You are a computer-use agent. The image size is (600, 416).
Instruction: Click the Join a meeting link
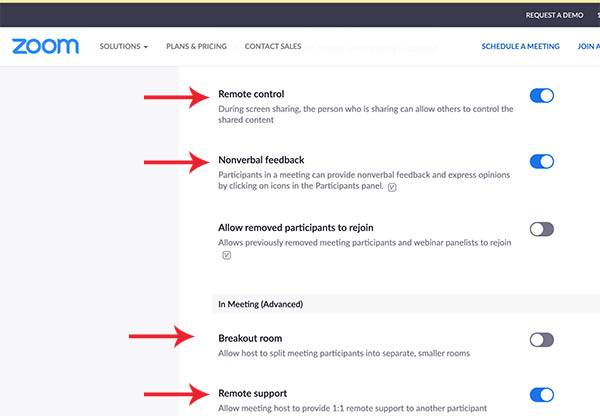(x=588, y=47)
